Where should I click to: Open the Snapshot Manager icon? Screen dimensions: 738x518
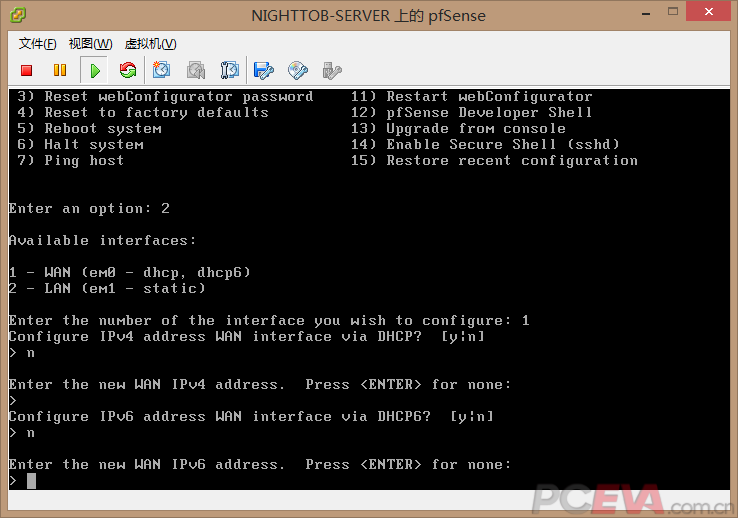tap(230, 70)
